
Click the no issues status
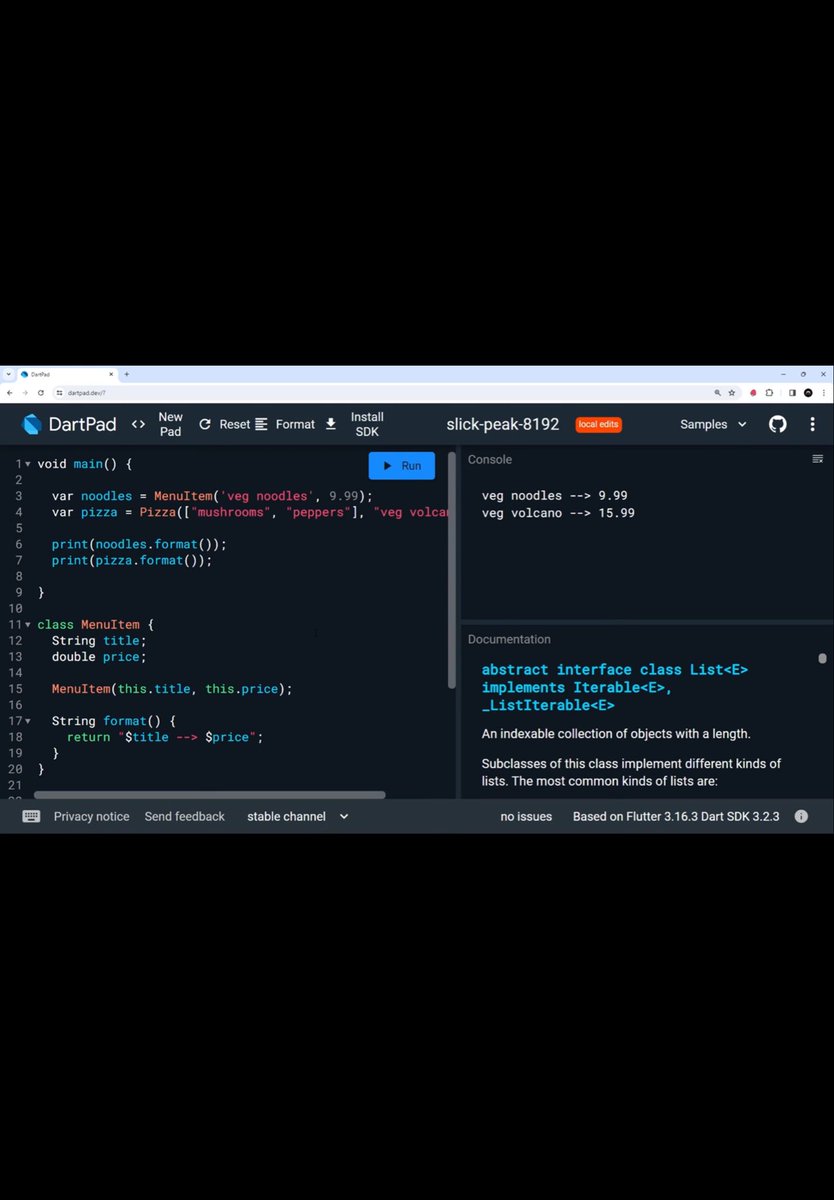[526, 816]
